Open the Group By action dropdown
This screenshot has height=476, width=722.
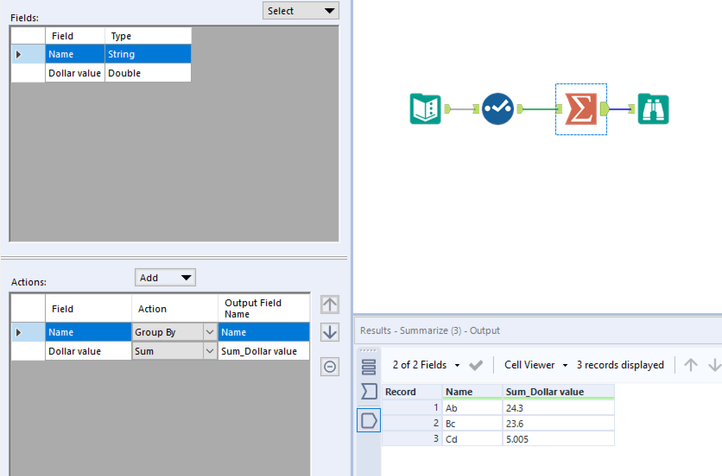point(210,332)
